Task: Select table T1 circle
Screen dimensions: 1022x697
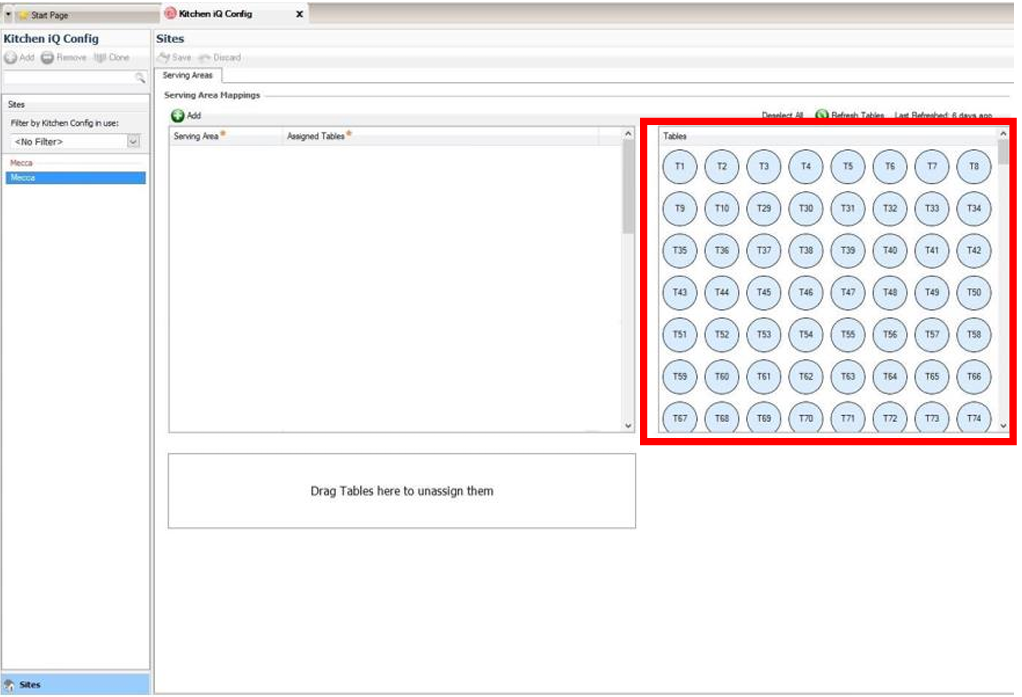Action: coord(680,166)
